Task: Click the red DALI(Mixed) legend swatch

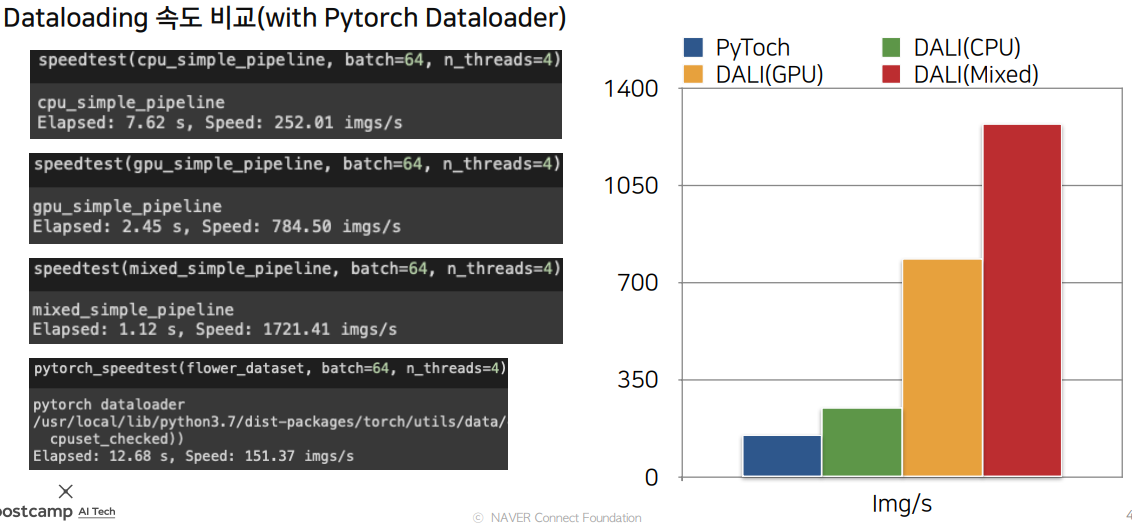Action: click(x=891, y=74)
